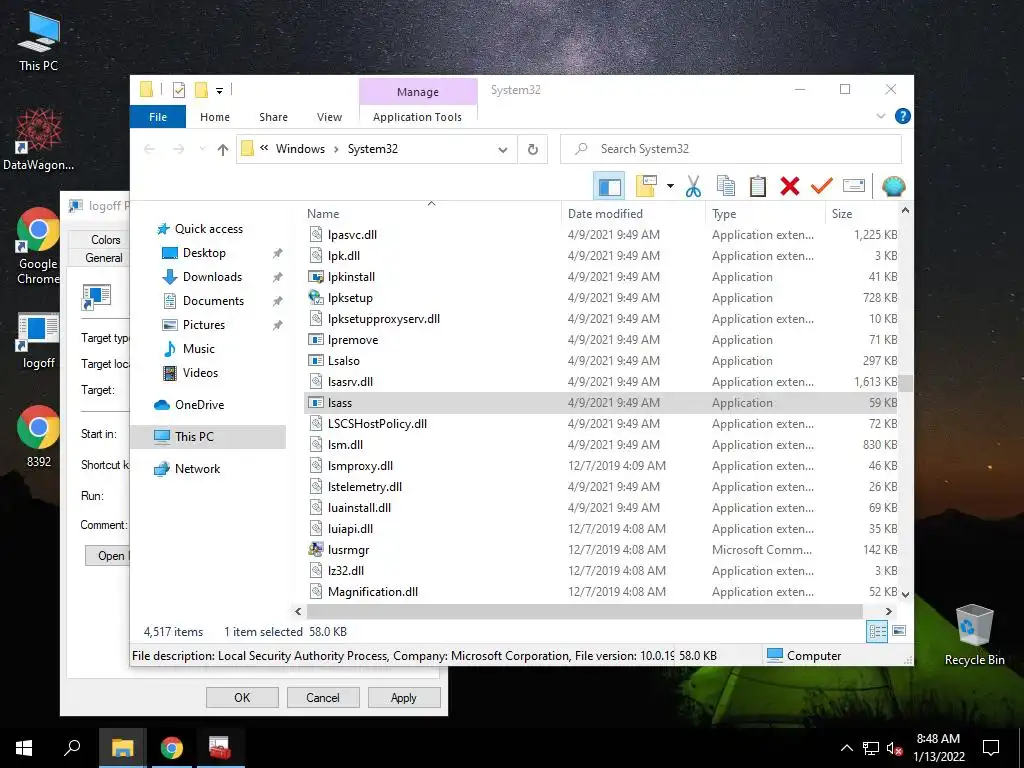Open Pictures in navigation pane
The image size is (1024, 768).
(204, 325)
